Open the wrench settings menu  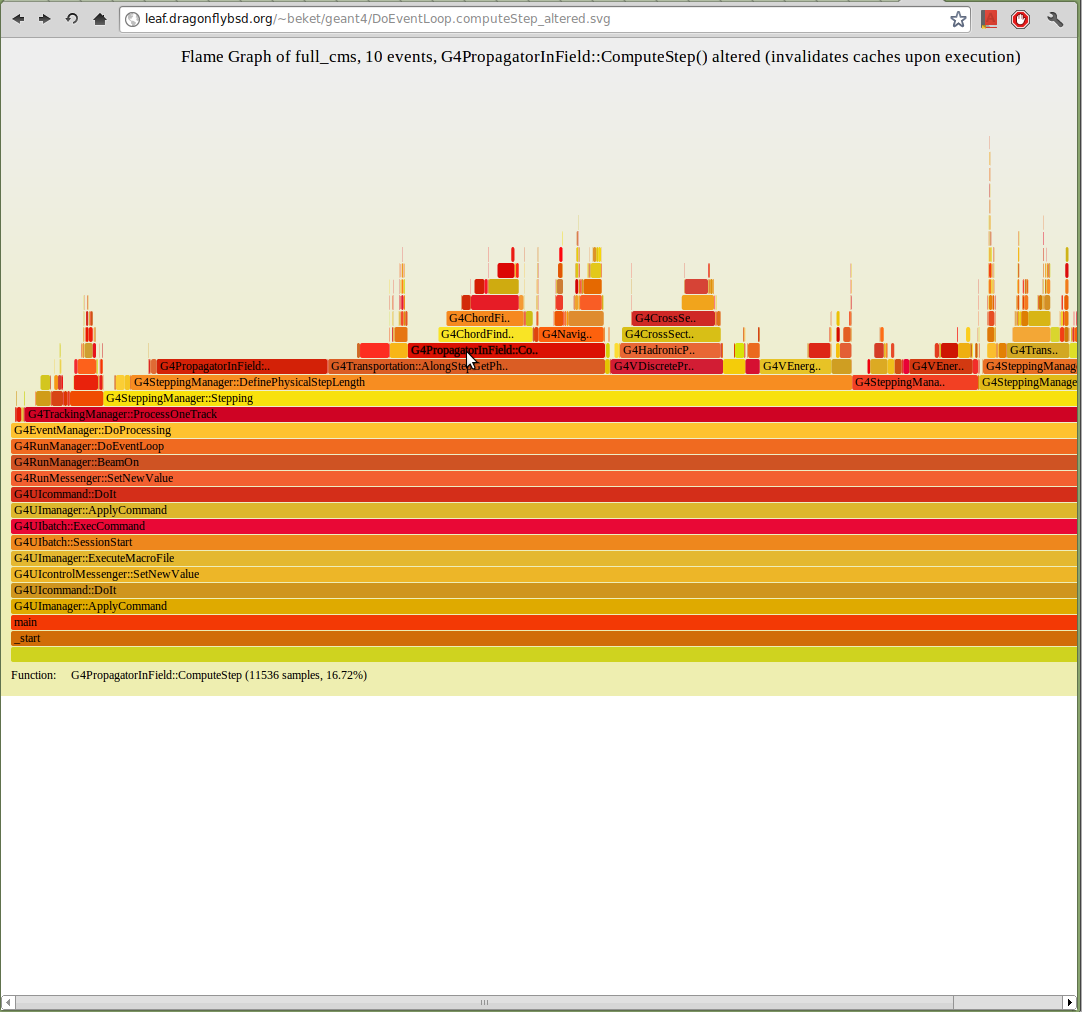tap(1055, 19)
